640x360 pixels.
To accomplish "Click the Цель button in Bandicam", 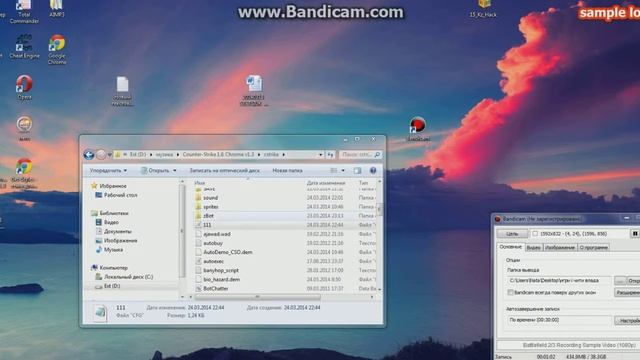I will 512,233.
